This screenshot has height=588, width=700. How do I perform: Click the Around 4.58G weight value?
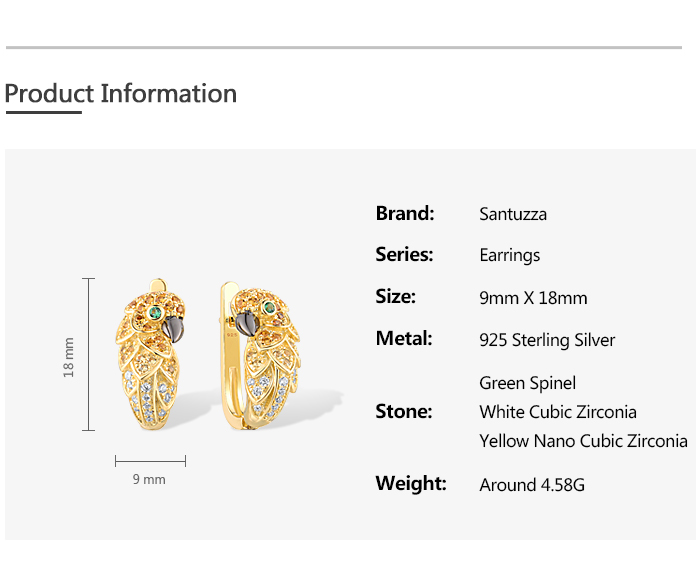tap(532, 486)
